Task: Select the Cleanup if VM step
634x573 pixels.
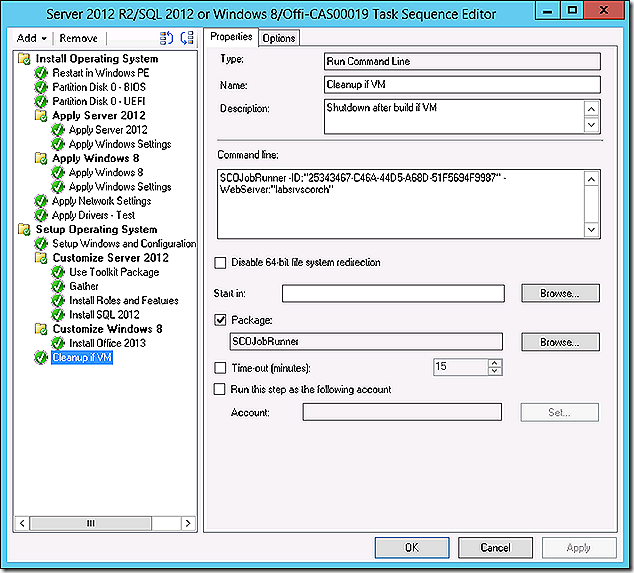Action: 82,357
